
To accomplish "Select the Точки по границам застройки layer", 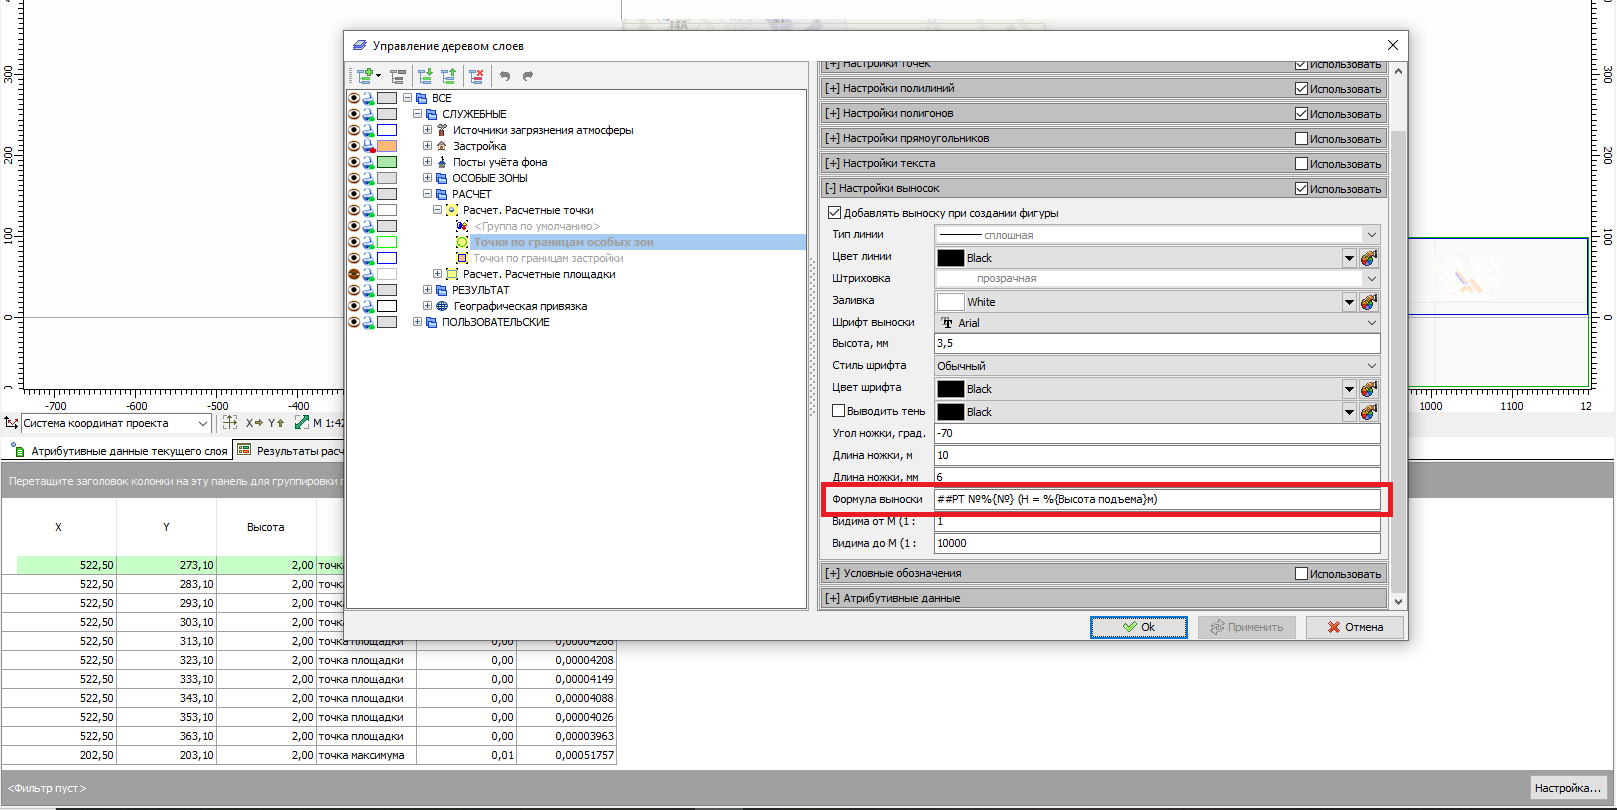I will point(548,258).
